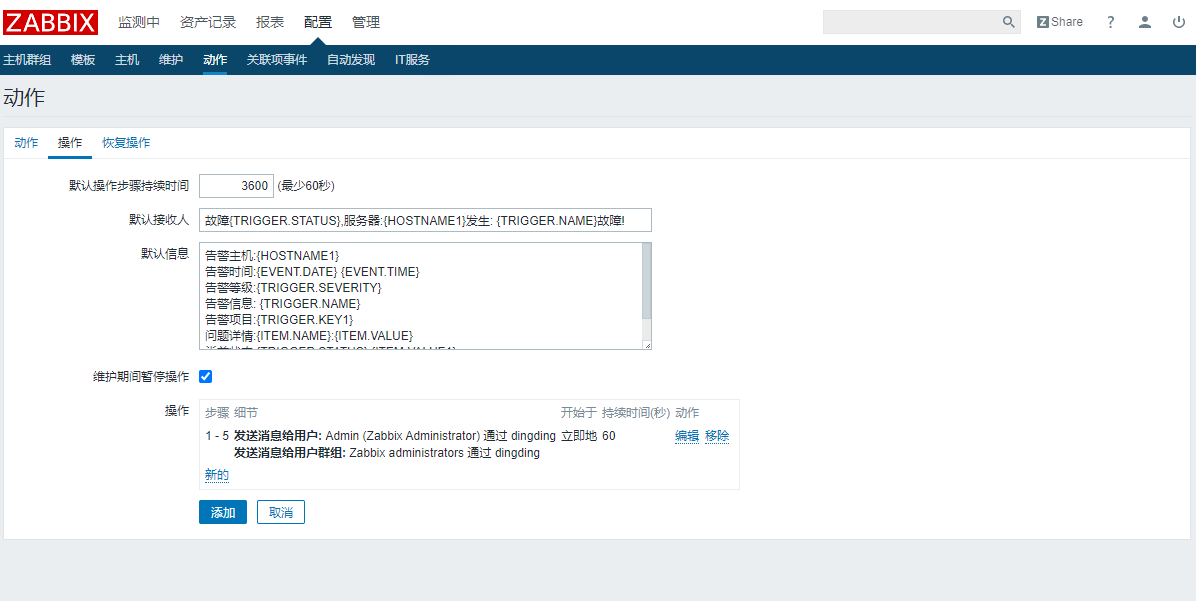The width and height of the screenshot is (1196, 601).
Task: Go to 主机群组 in submenu
Action: 27,60
